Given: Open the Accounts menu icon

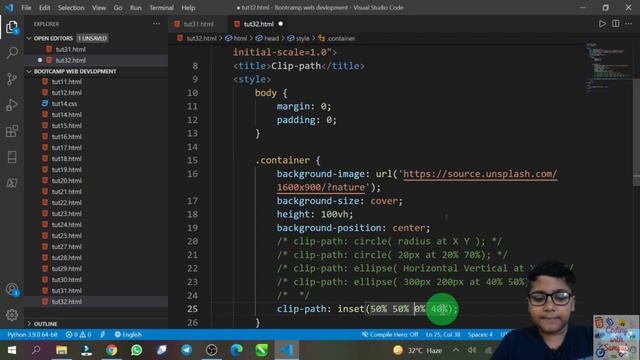Looking at the screenshot, I should pos(12,289).
